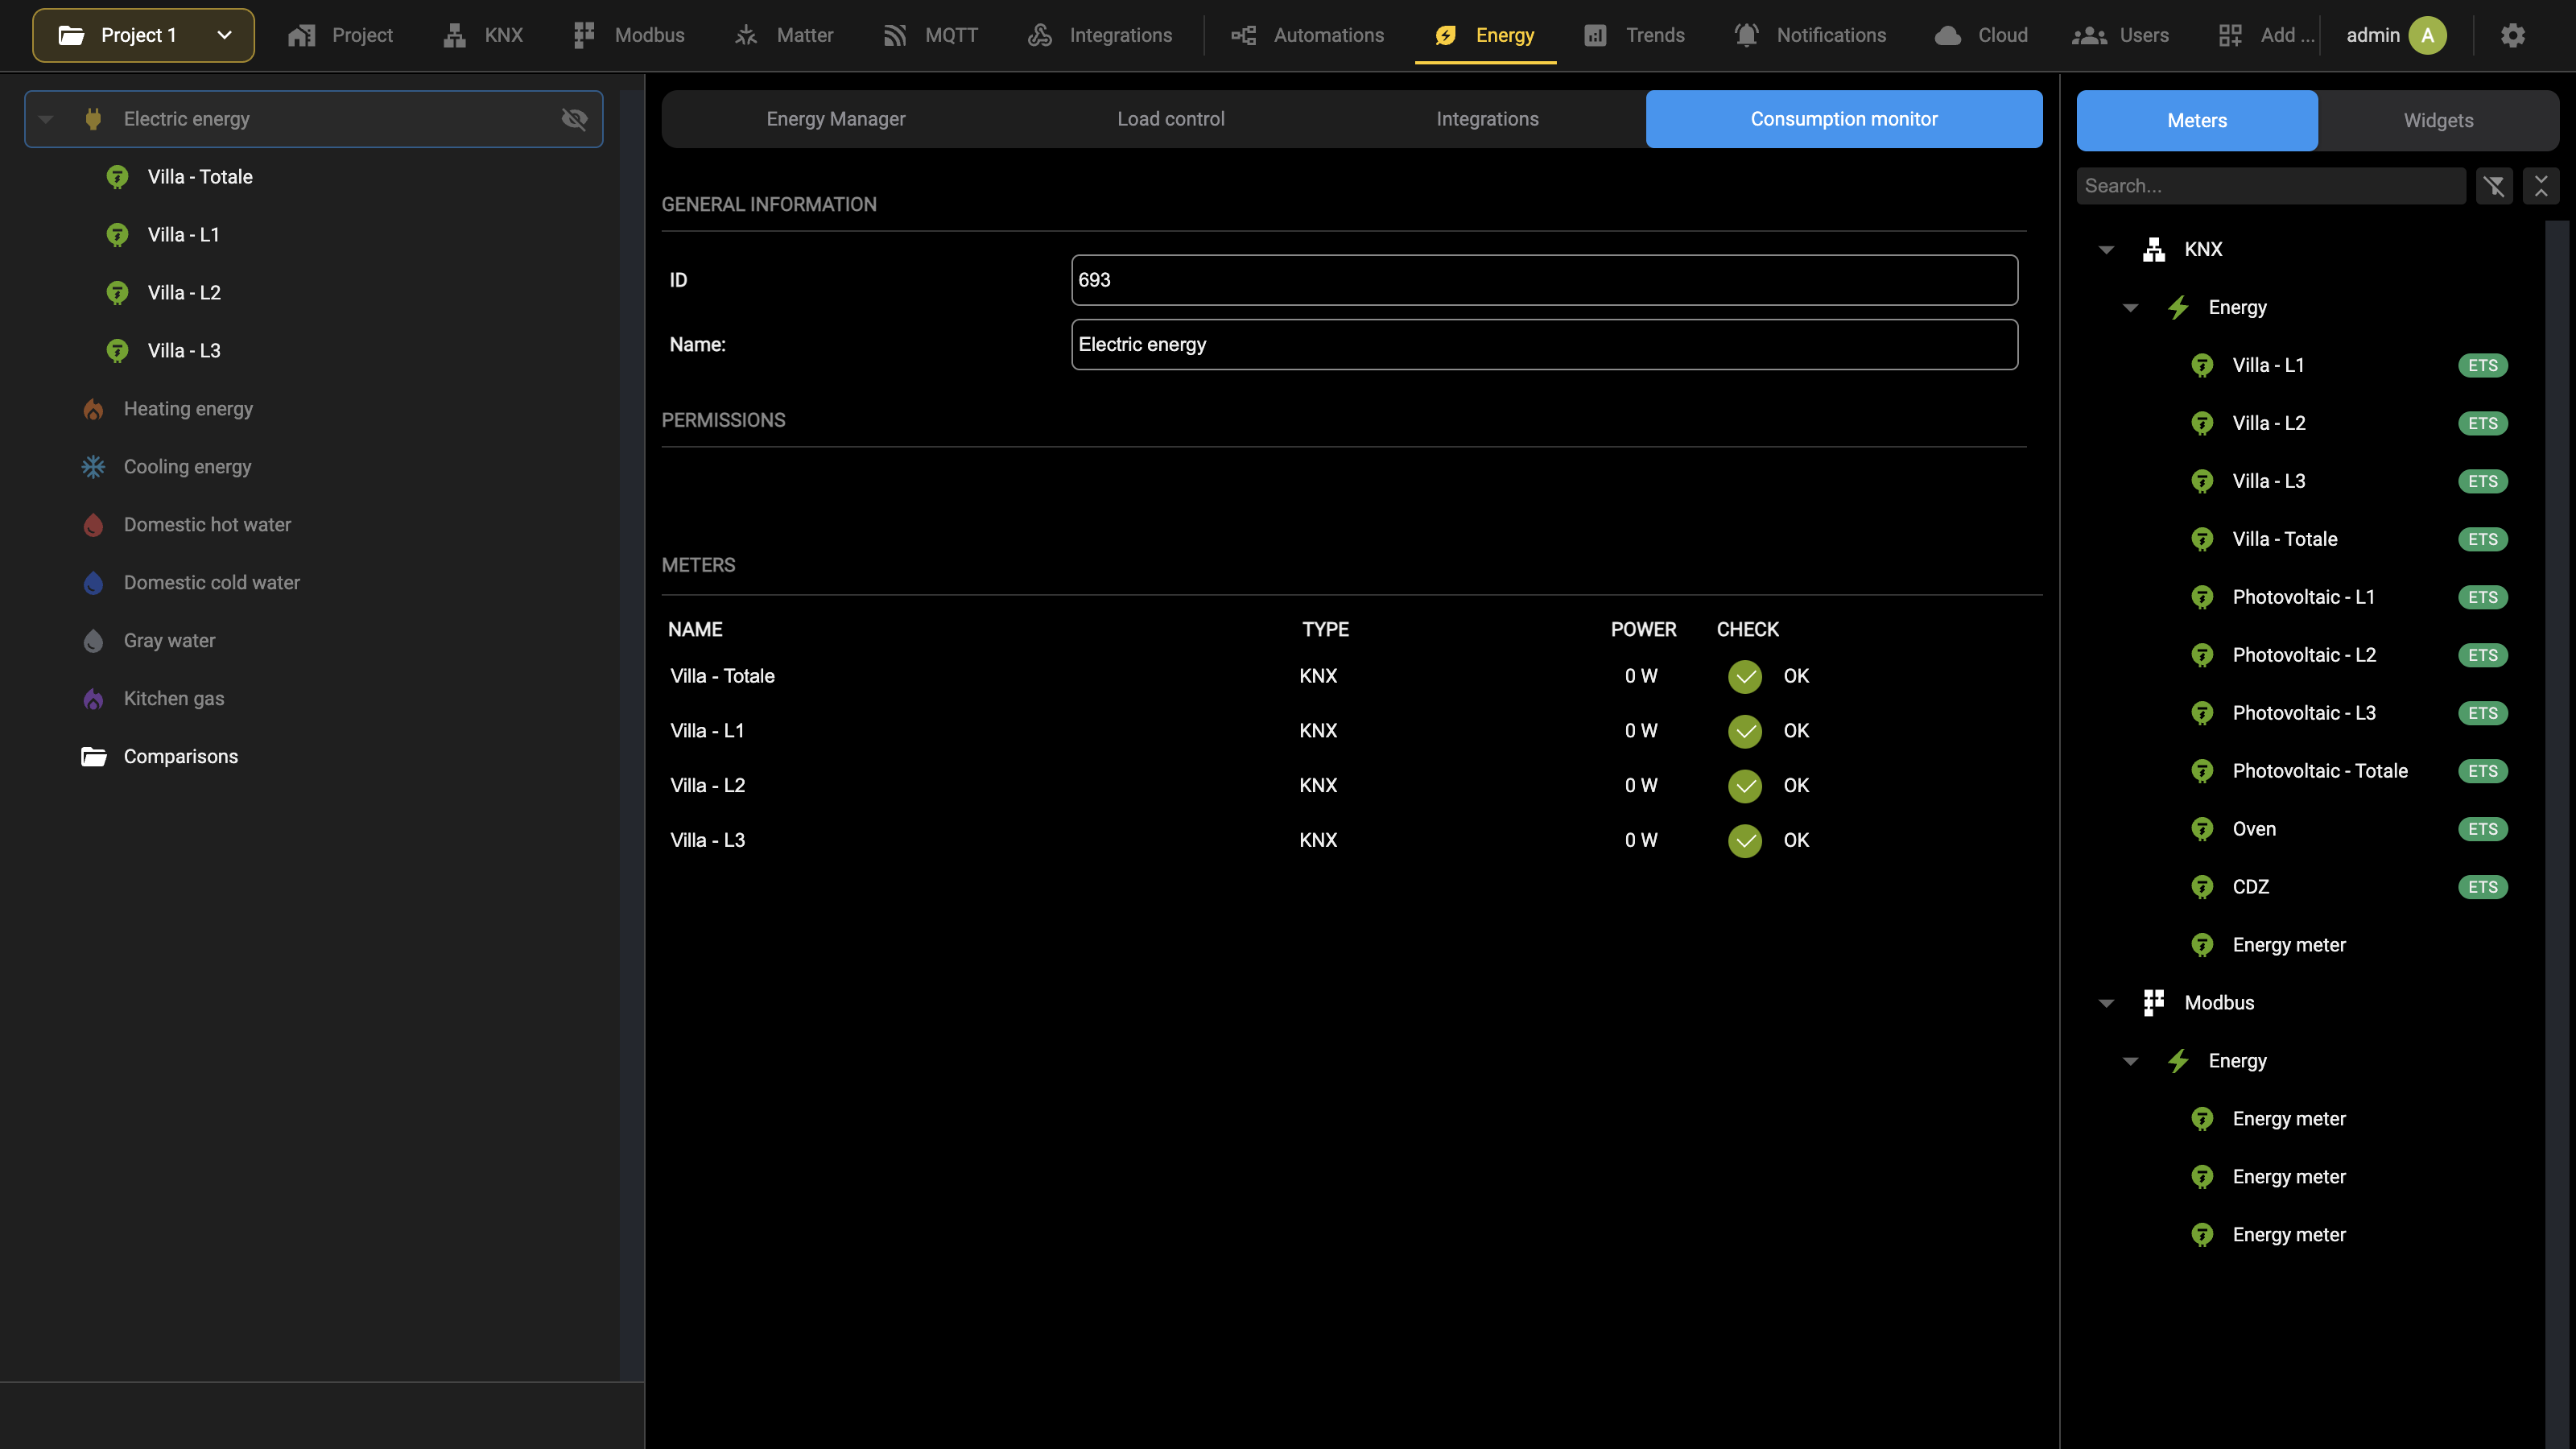Collapse the KNX Energy subgroup
Viewport: 2576px width, 1449px height.
point(2130,307)
